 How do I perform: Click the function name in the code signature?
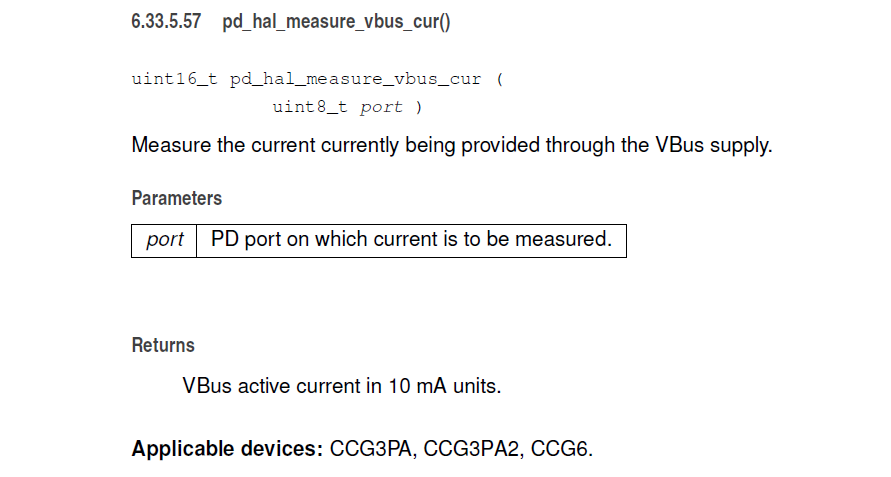tap(355, 79)
